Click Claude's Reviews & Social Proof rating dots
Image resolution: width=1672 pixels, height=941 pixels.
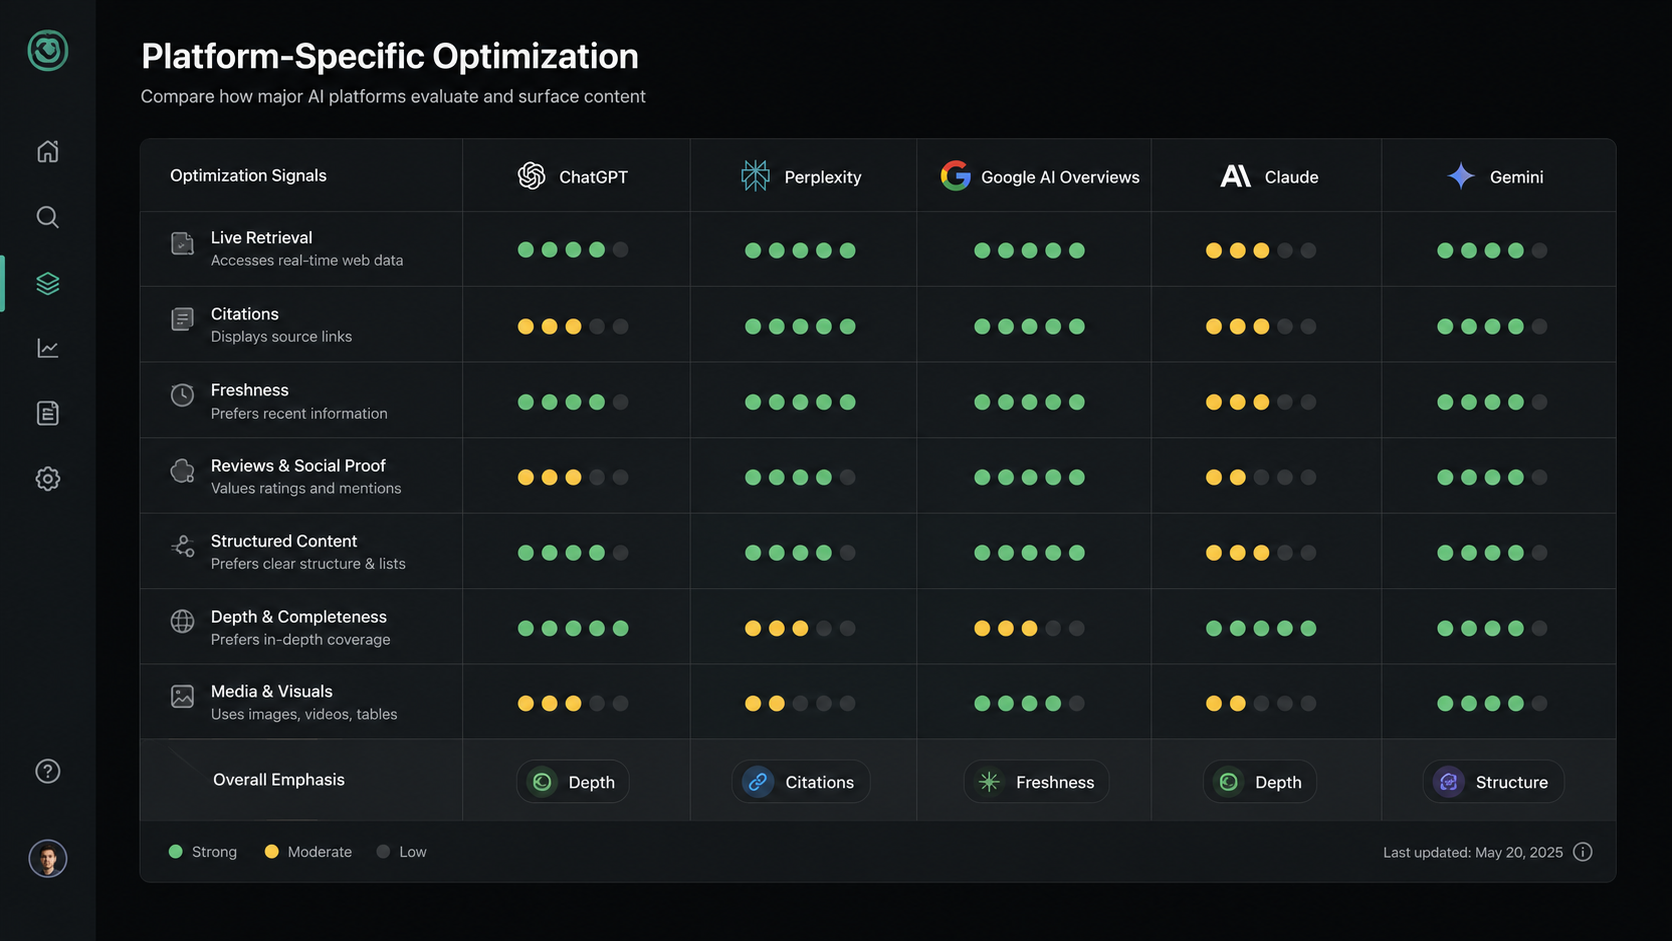1261,477
